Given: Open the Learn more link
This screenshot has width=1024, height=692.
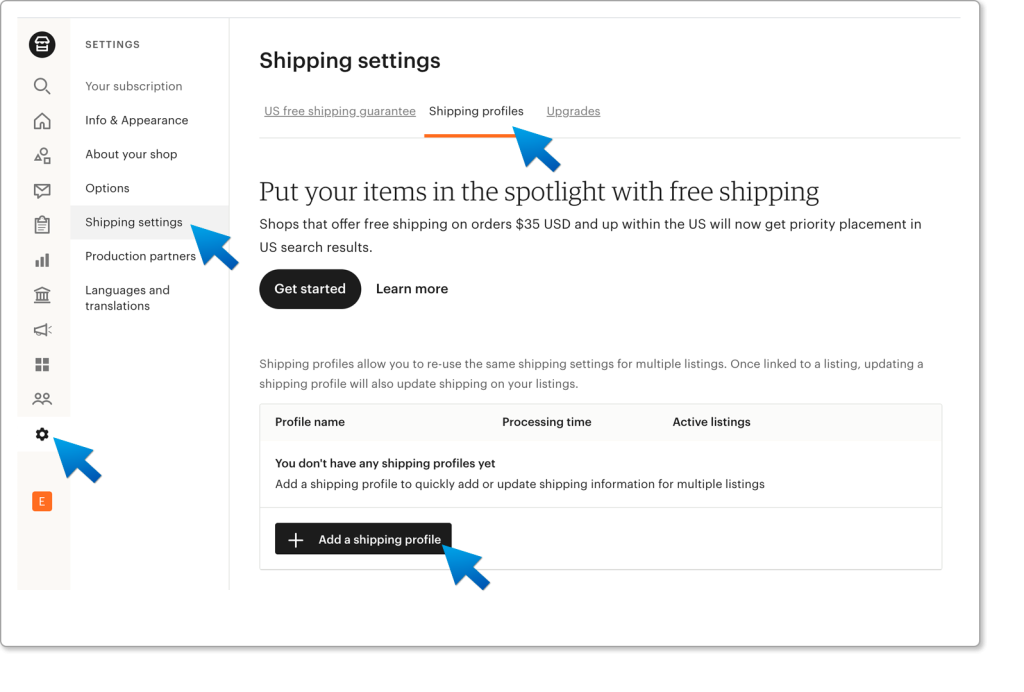Looking at the screenshot, I should tap(412, 289).
